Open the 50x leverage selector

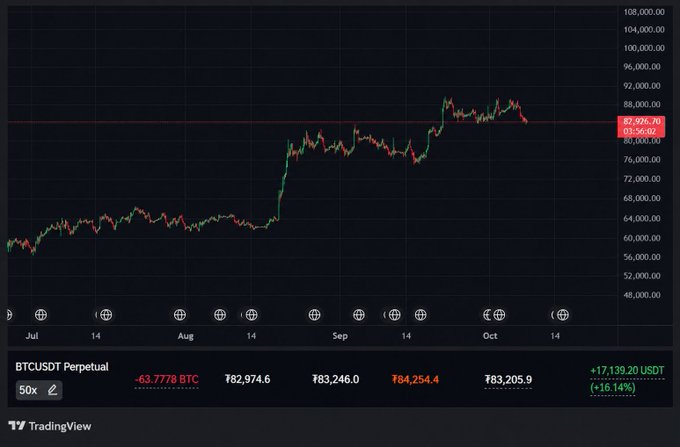[x=39, y=390]
